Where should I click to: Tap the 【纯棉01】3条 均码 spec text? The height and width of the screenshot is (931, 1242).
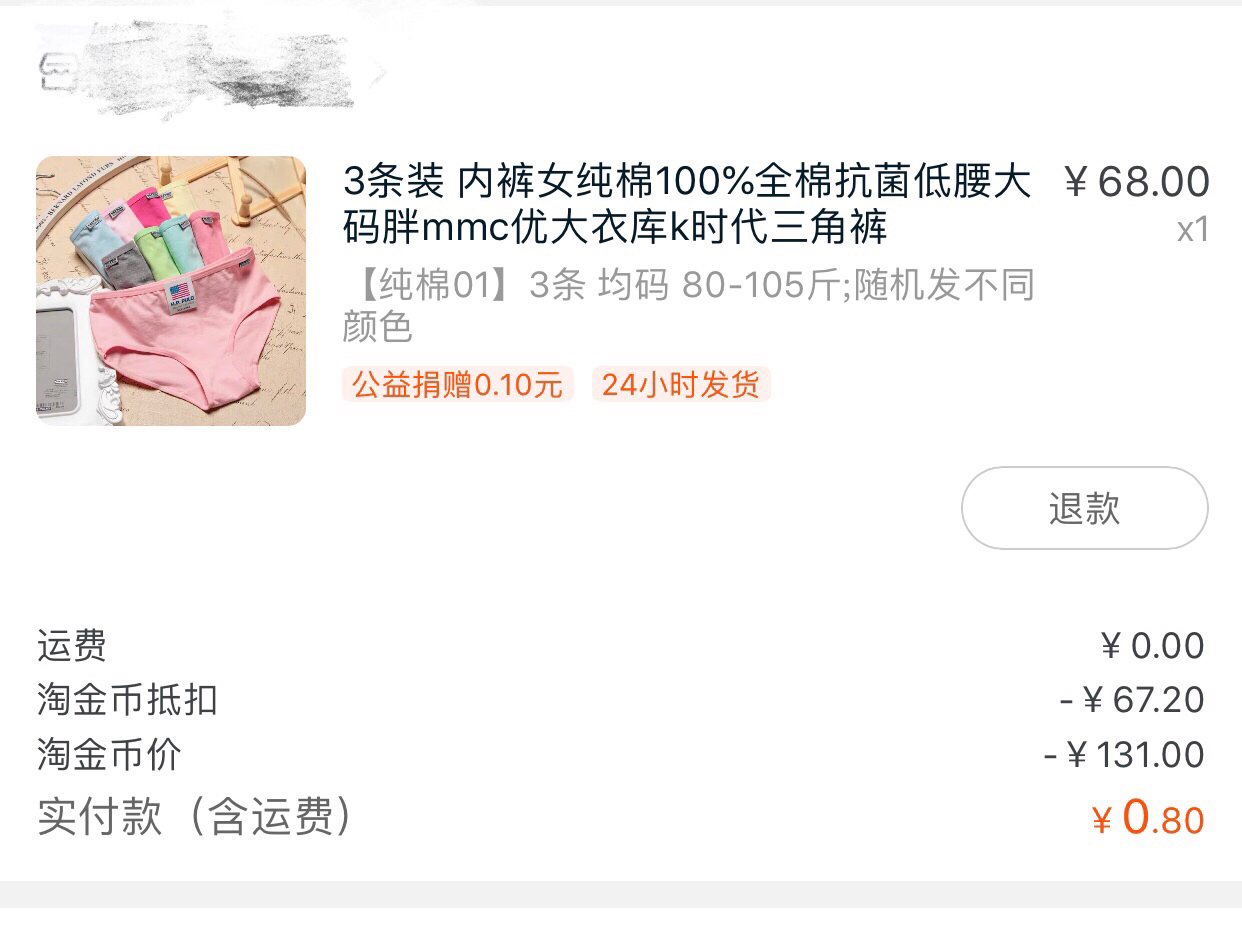(689, 306)
